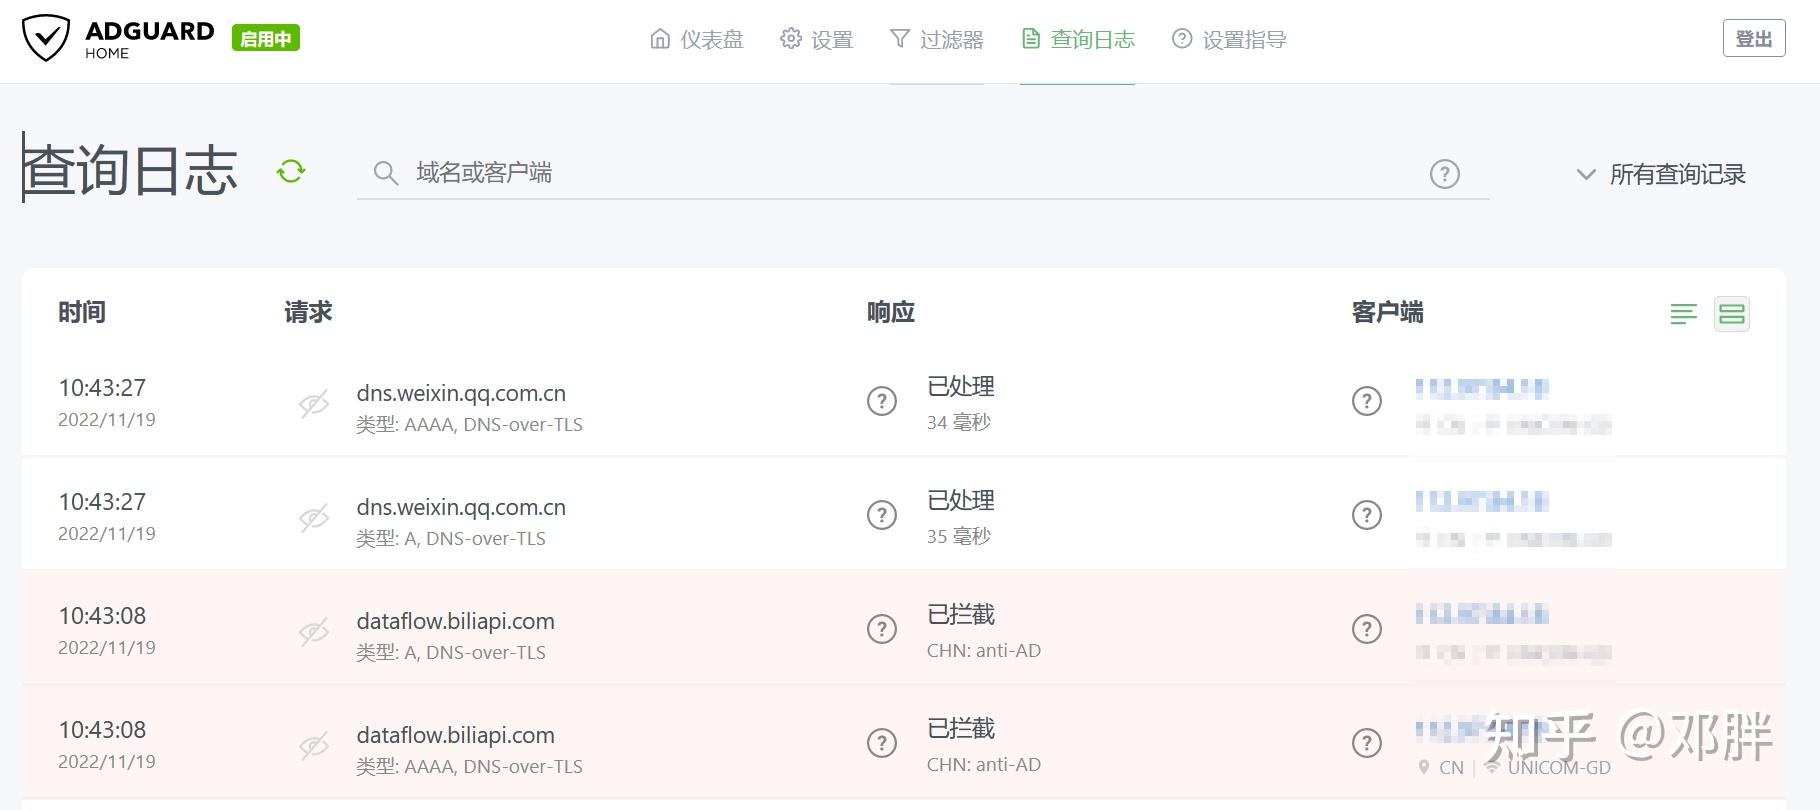Image resolution: width=1820 pixels, height=810 pixels.
Task: Click the 登出 logout button
Action: 1753,39
